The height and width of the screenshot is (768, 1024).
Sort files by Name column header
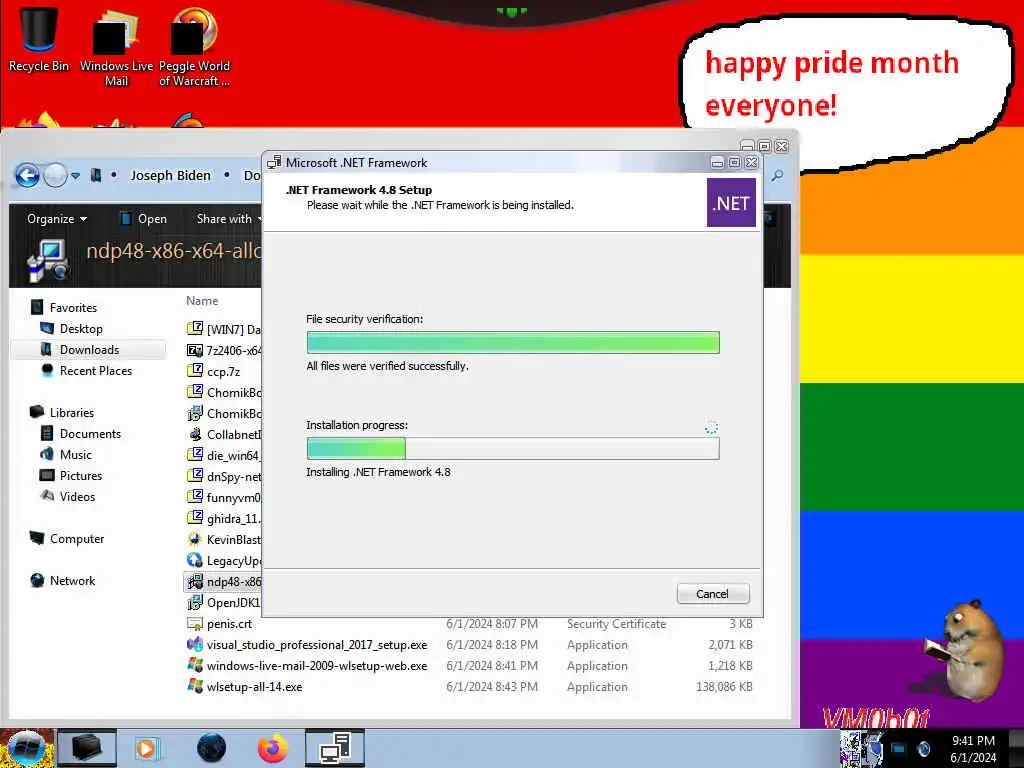(x=202, y=301)
